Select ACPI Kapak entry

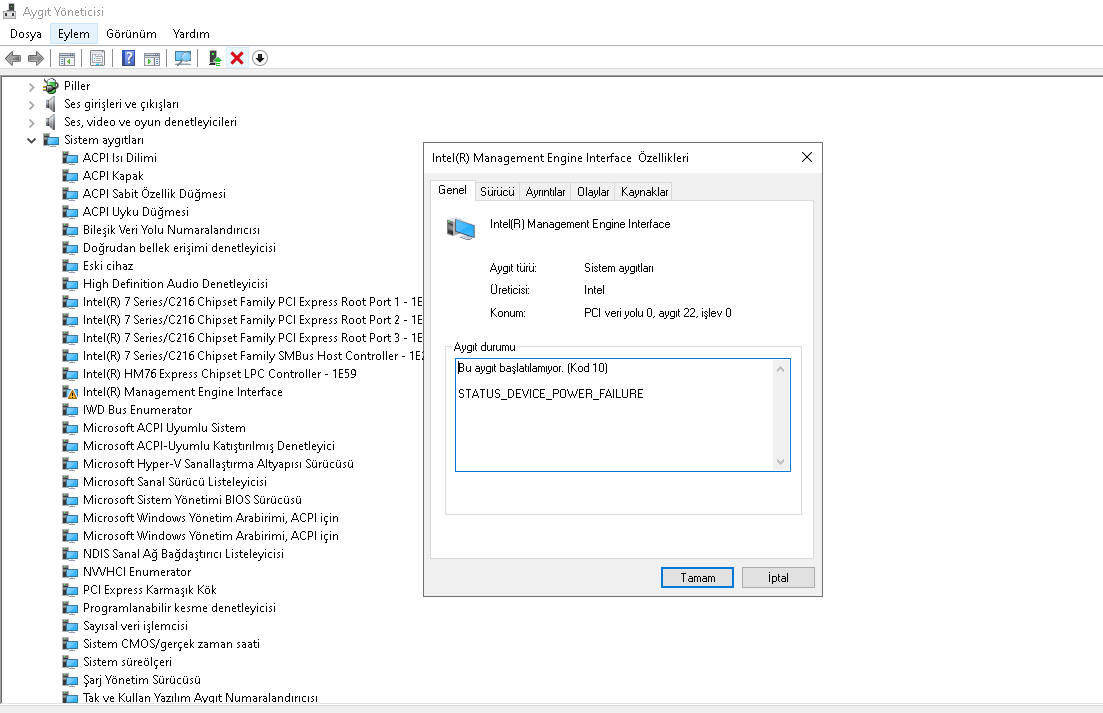tap(113, 176)
